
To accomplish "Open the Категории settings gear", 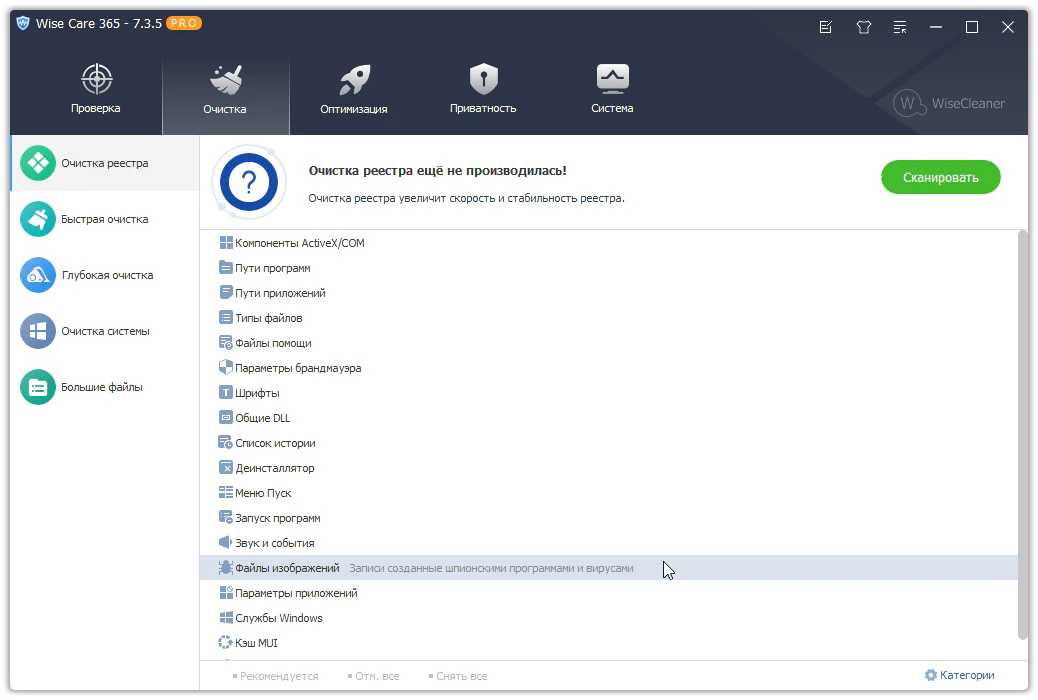I will click(x=959, y=675).
